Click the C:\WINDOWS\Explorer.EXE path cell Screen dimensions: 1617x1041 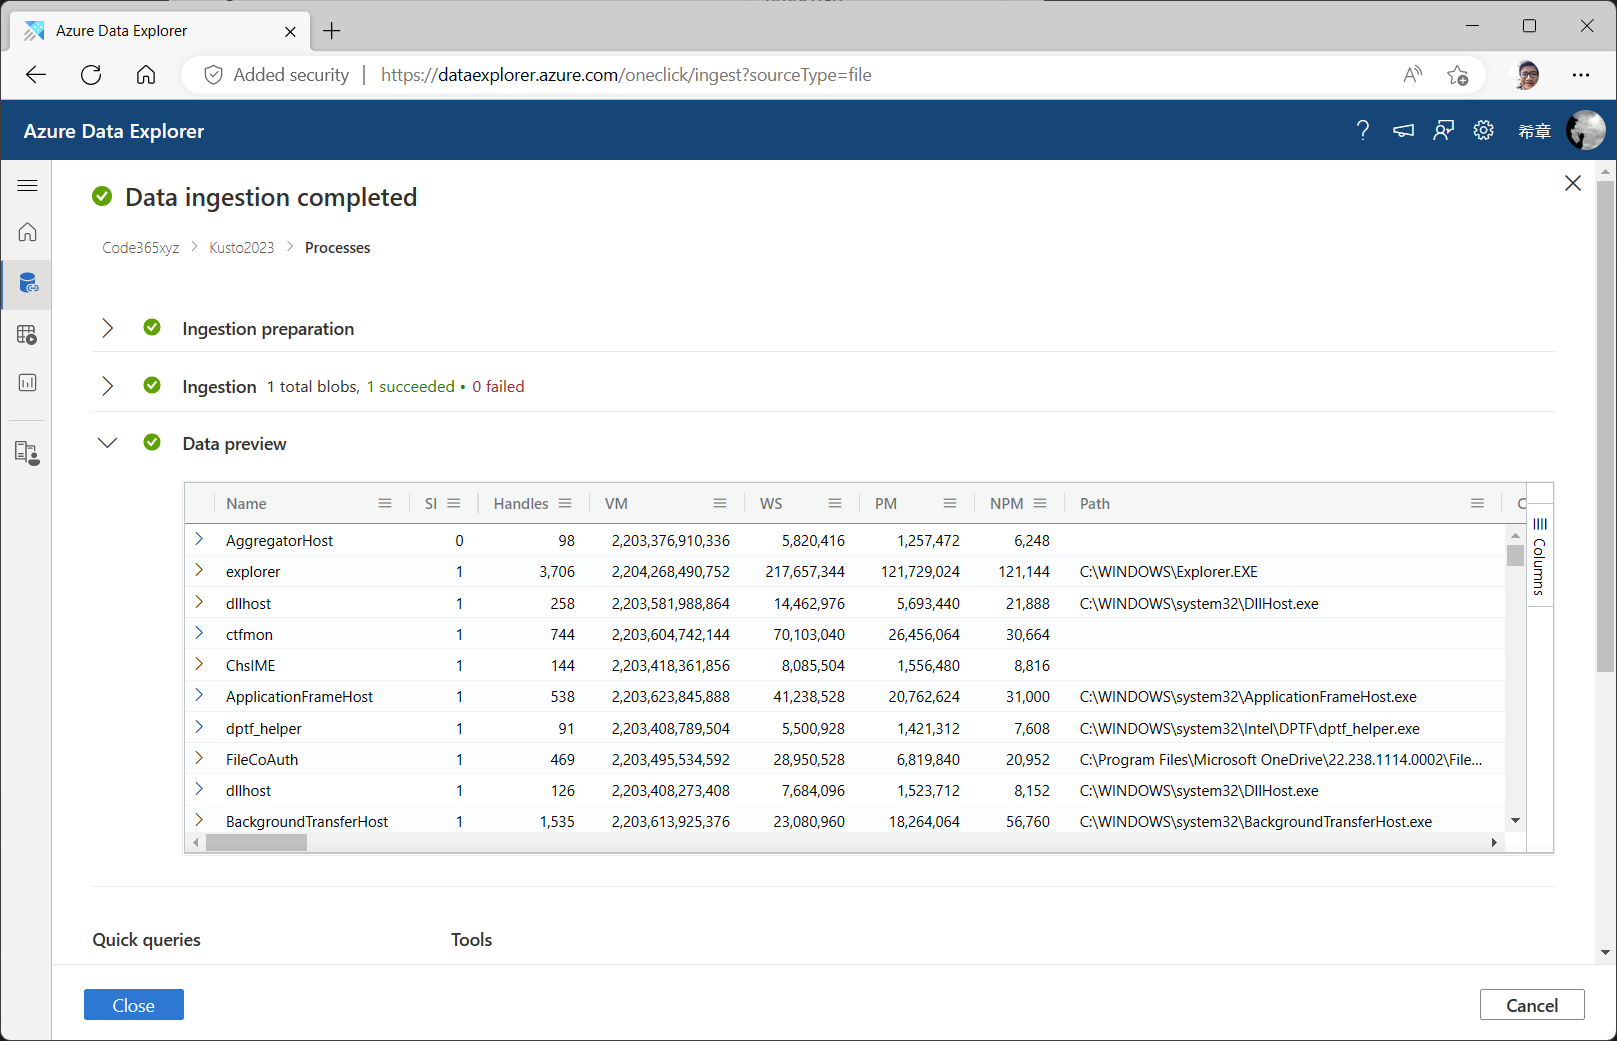(1168, 572)
